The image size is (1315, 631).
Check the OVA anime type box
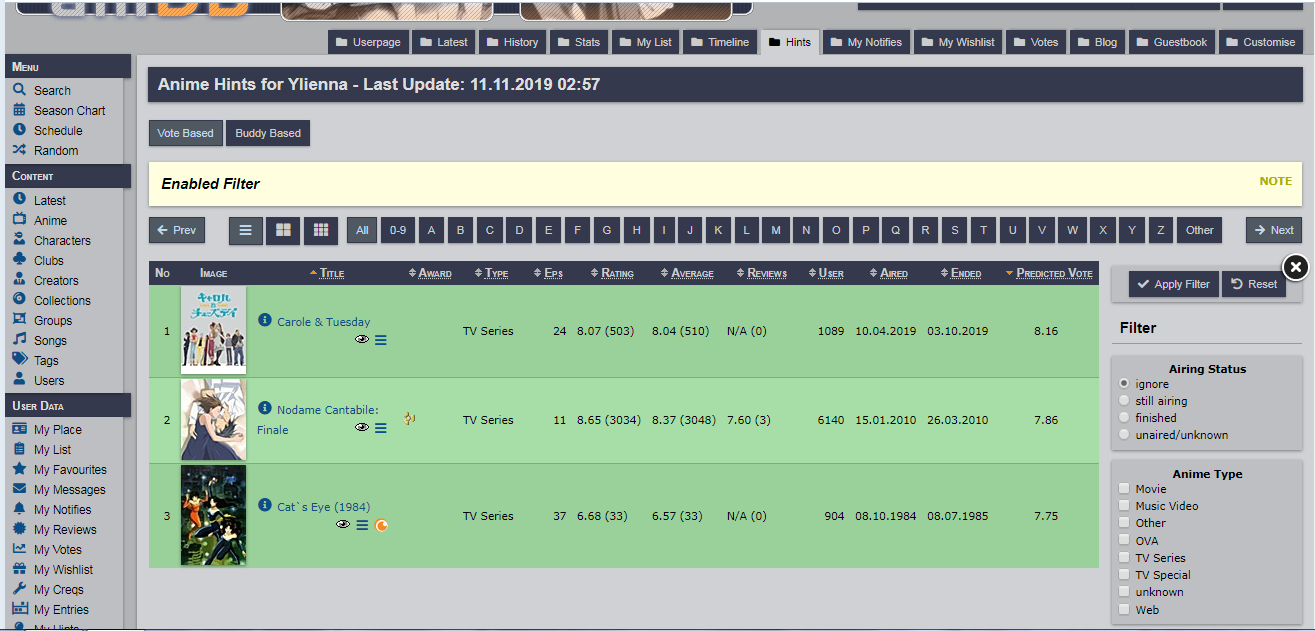click(1125, 540)
